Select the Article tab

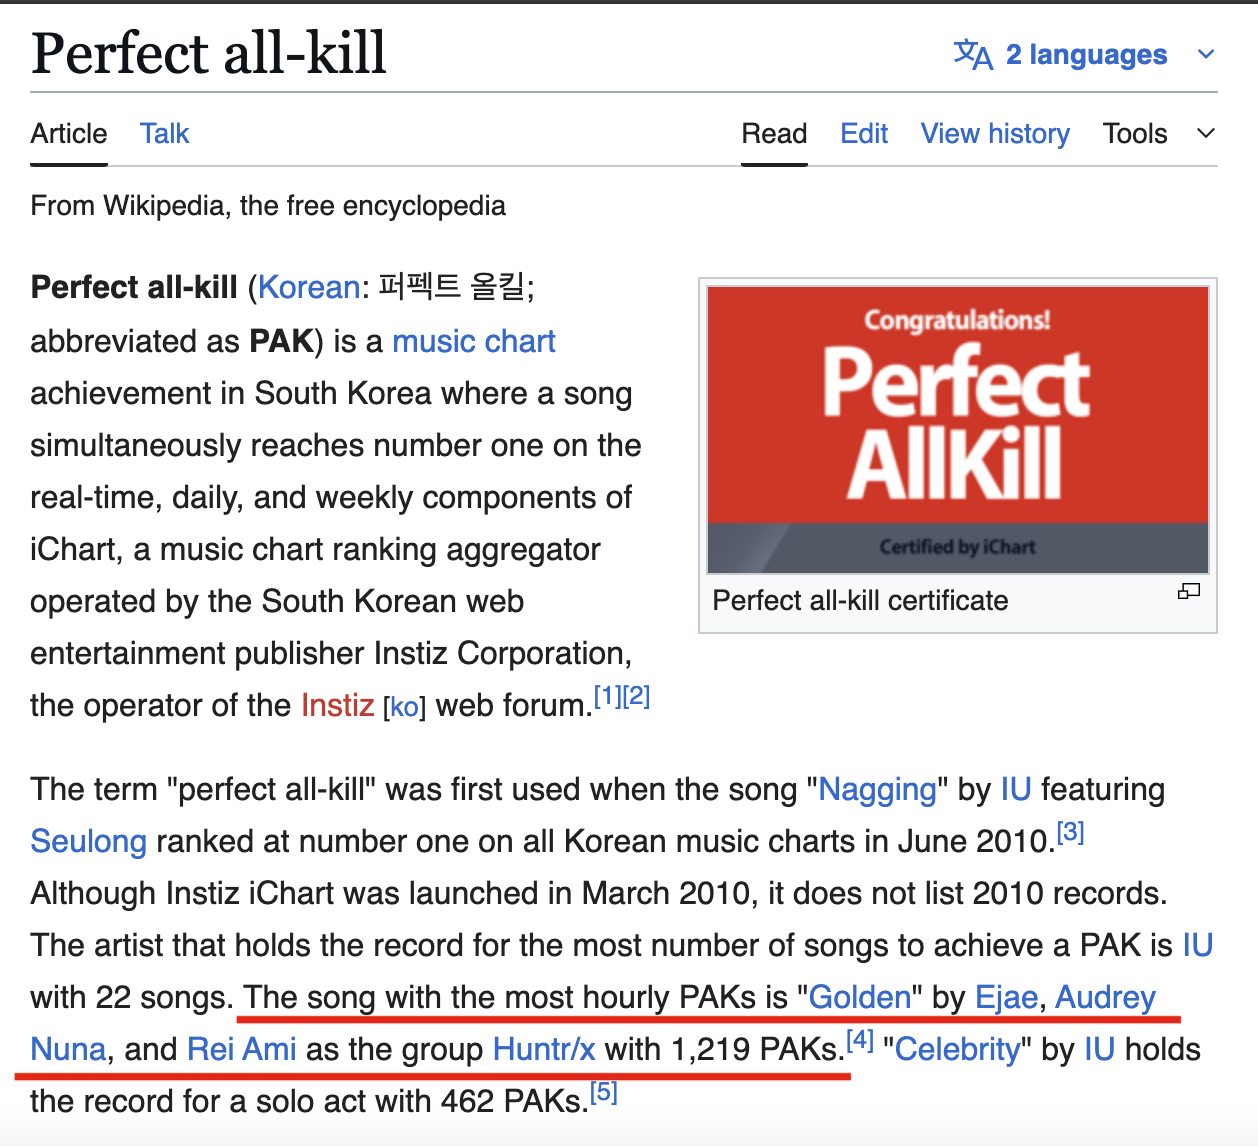pyautogui.click(x=69, y=134)
